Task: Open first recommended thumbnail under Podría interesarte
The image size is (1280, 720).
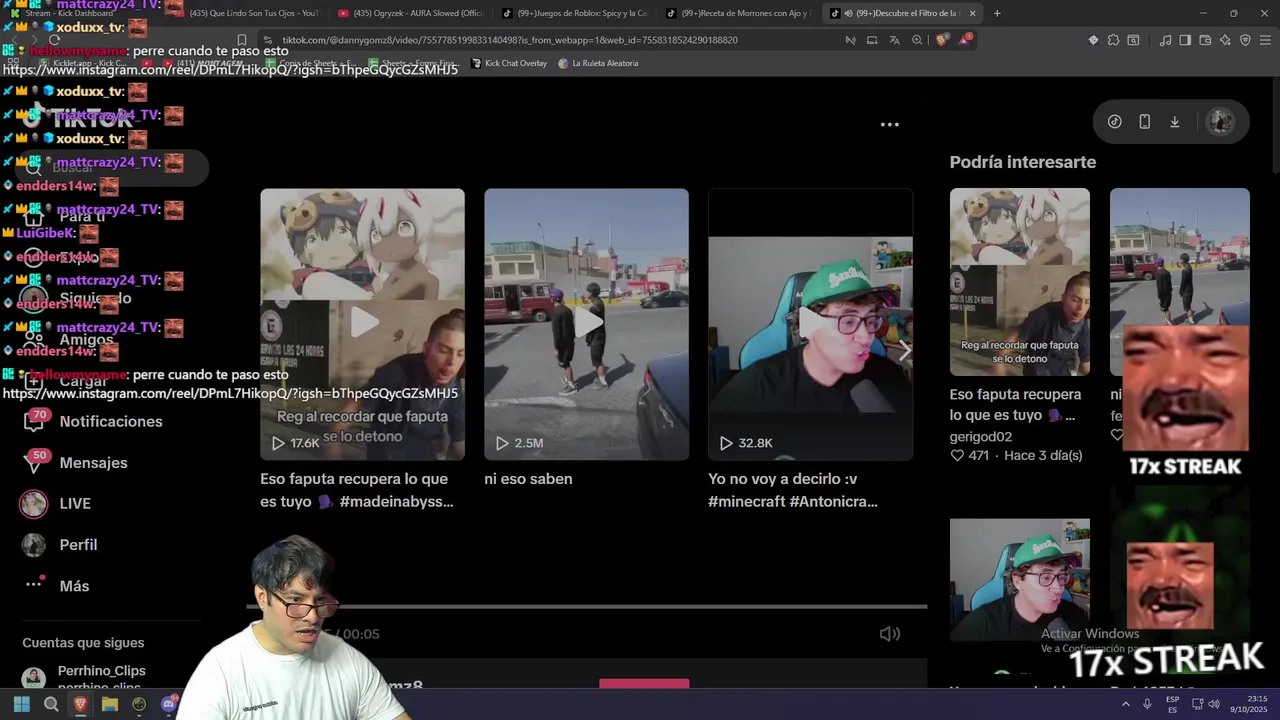Action: click(x=1019, y=282)
